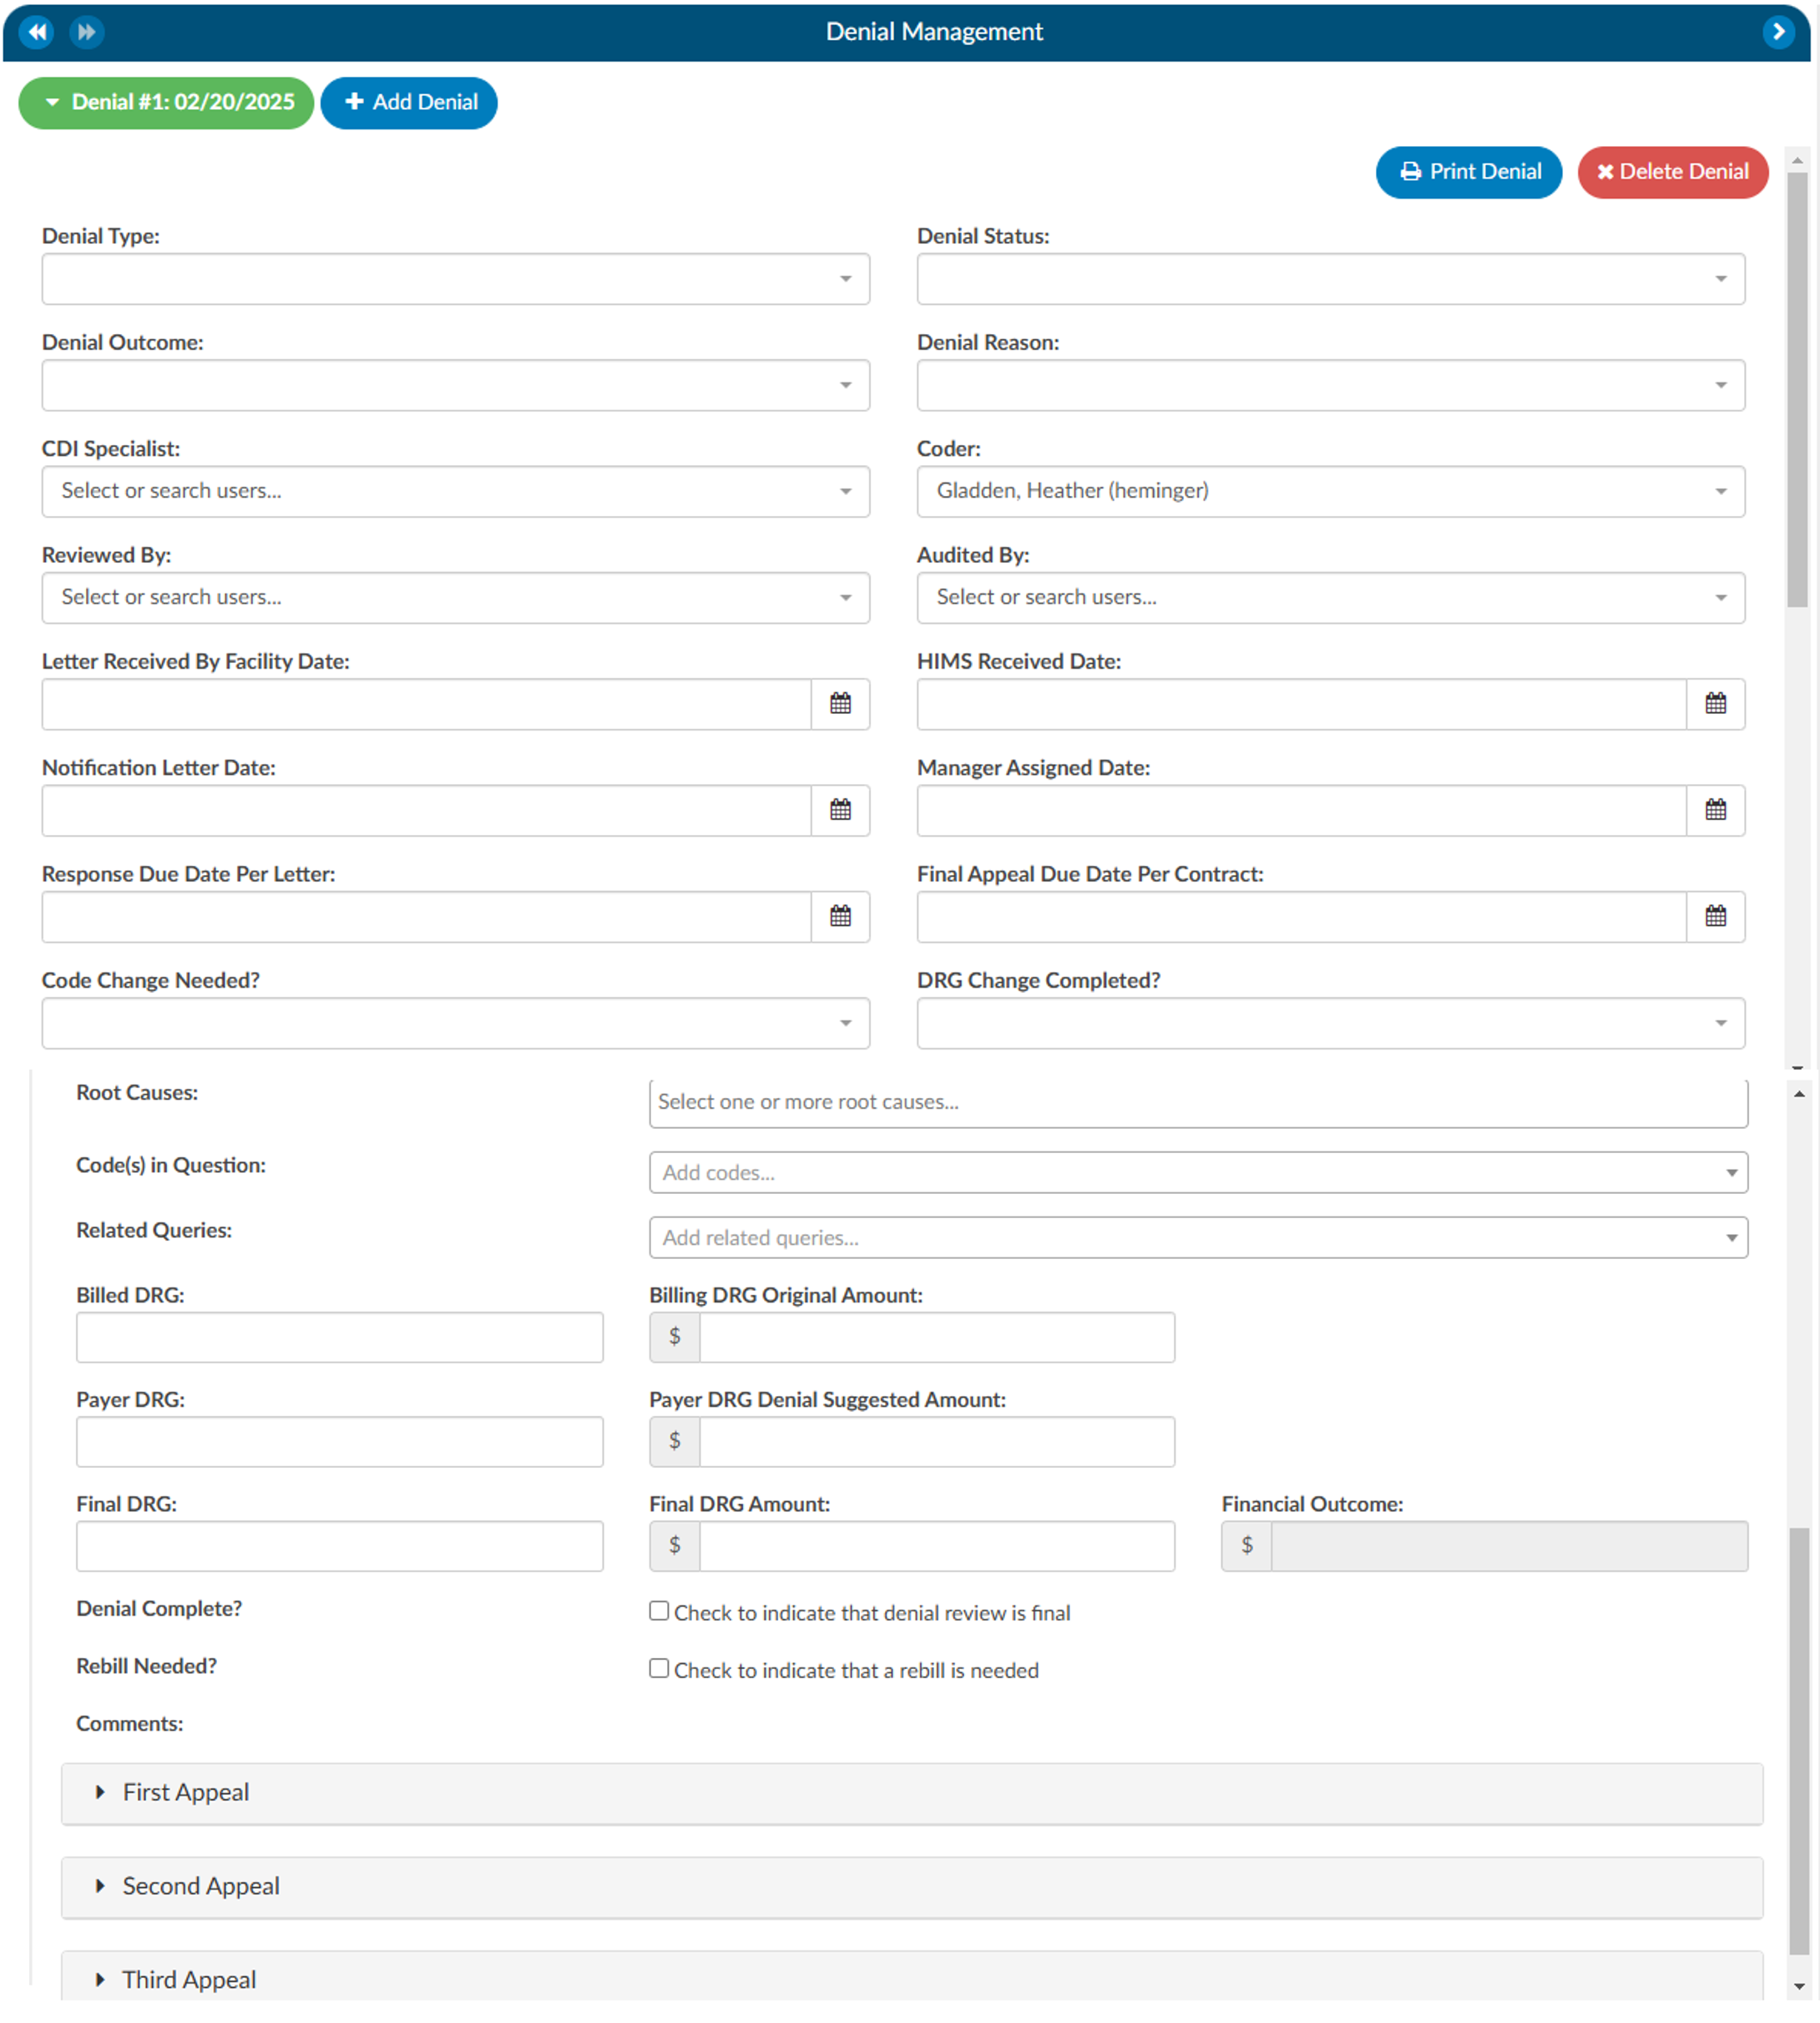Viewport: 1820px width, 2023px height.
Task: Open the Coder dropdown showing Gladden, Heather
Action: pos(1331,491)
